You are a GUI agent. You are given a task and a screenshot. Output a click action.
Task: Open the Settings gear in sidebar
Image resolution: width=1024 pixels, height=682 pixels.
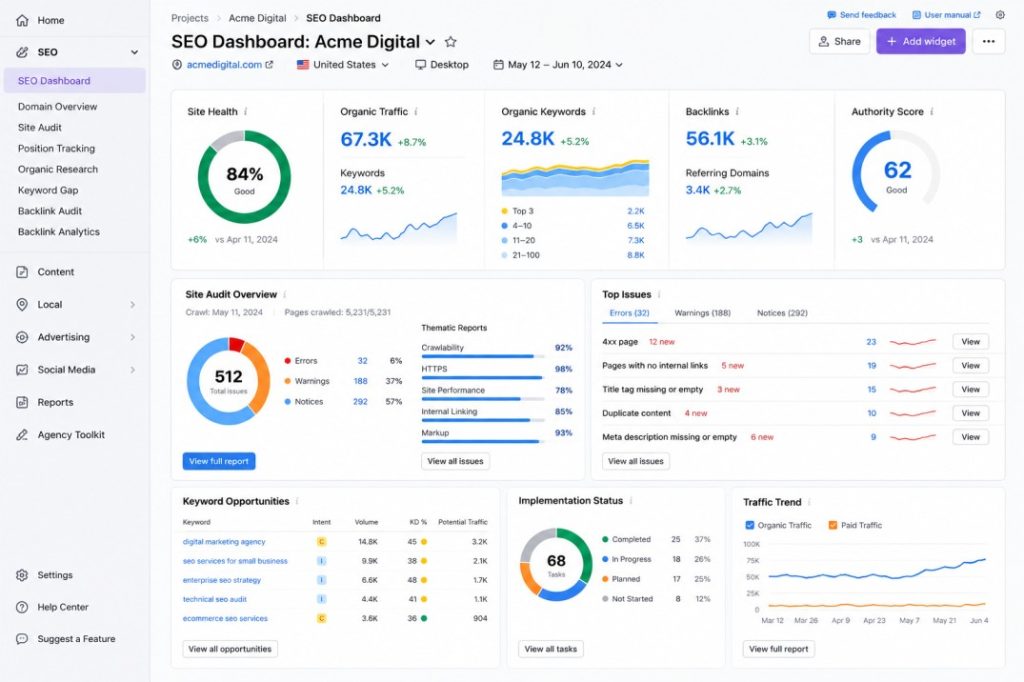click(x=22, y=575)
